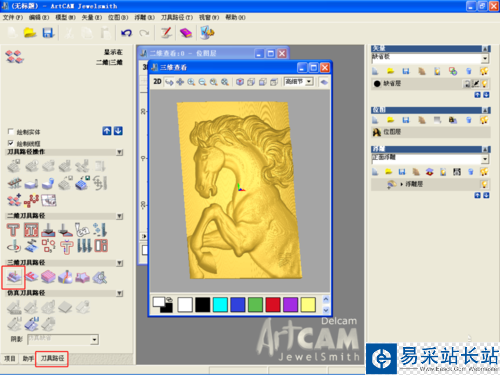Open the last (Help) menu in the menu bar
Screen dimensions: 500x375
tap(235, 17)
